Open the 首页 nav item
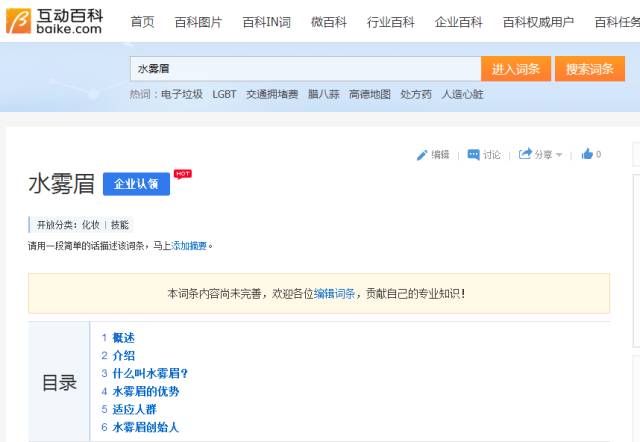Image resolution: width=640 pixels, height=442 pixels. [142, 22]
